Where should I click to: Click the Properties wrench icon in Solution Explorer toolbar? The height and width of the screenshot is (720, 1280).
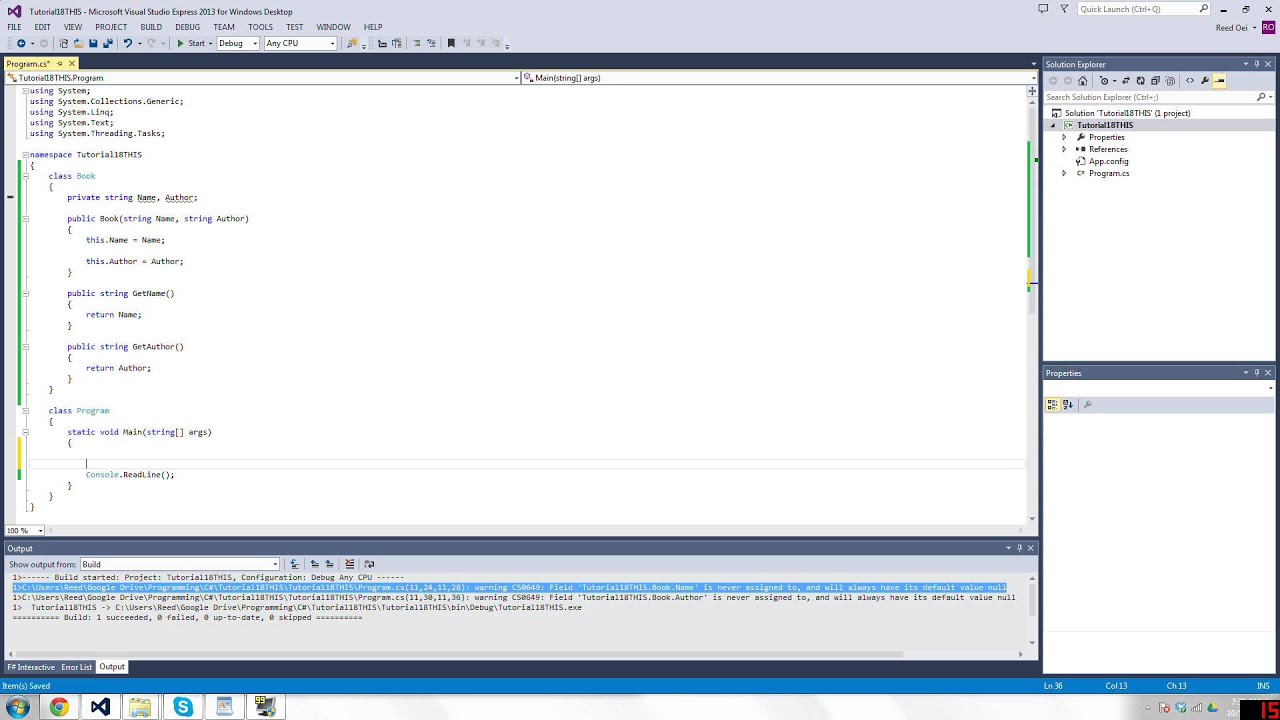(x=1205, y=80)
